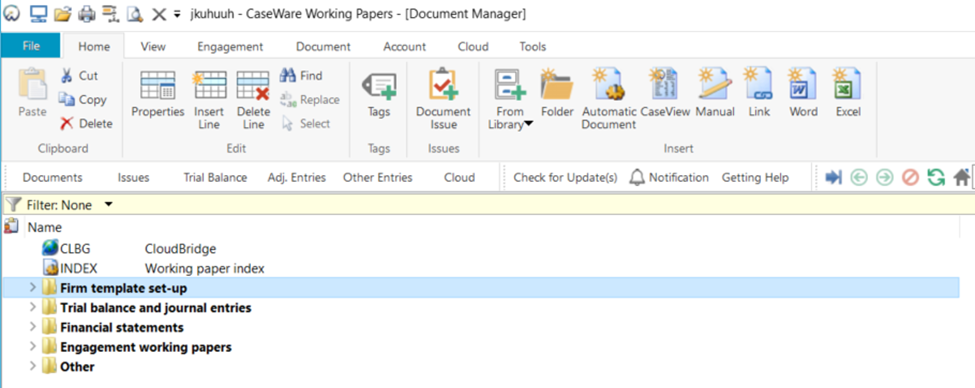Open the Filter: None dropdown arrow
This screenshot has height=388, width=975.
coord(109,205)
